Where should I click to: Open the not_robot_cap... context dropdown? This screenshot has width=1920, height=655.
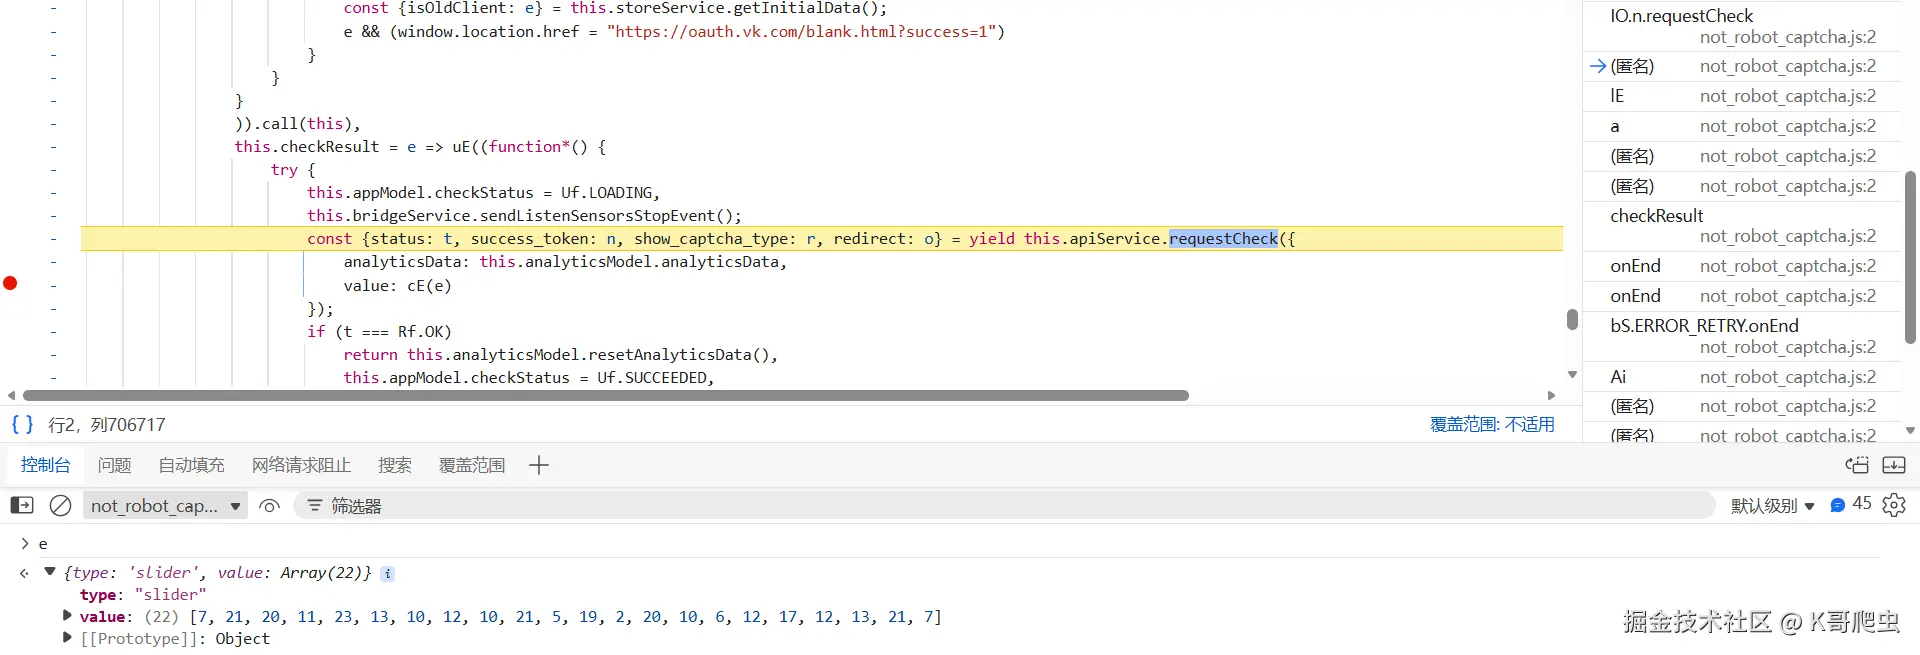coord(165,506)
